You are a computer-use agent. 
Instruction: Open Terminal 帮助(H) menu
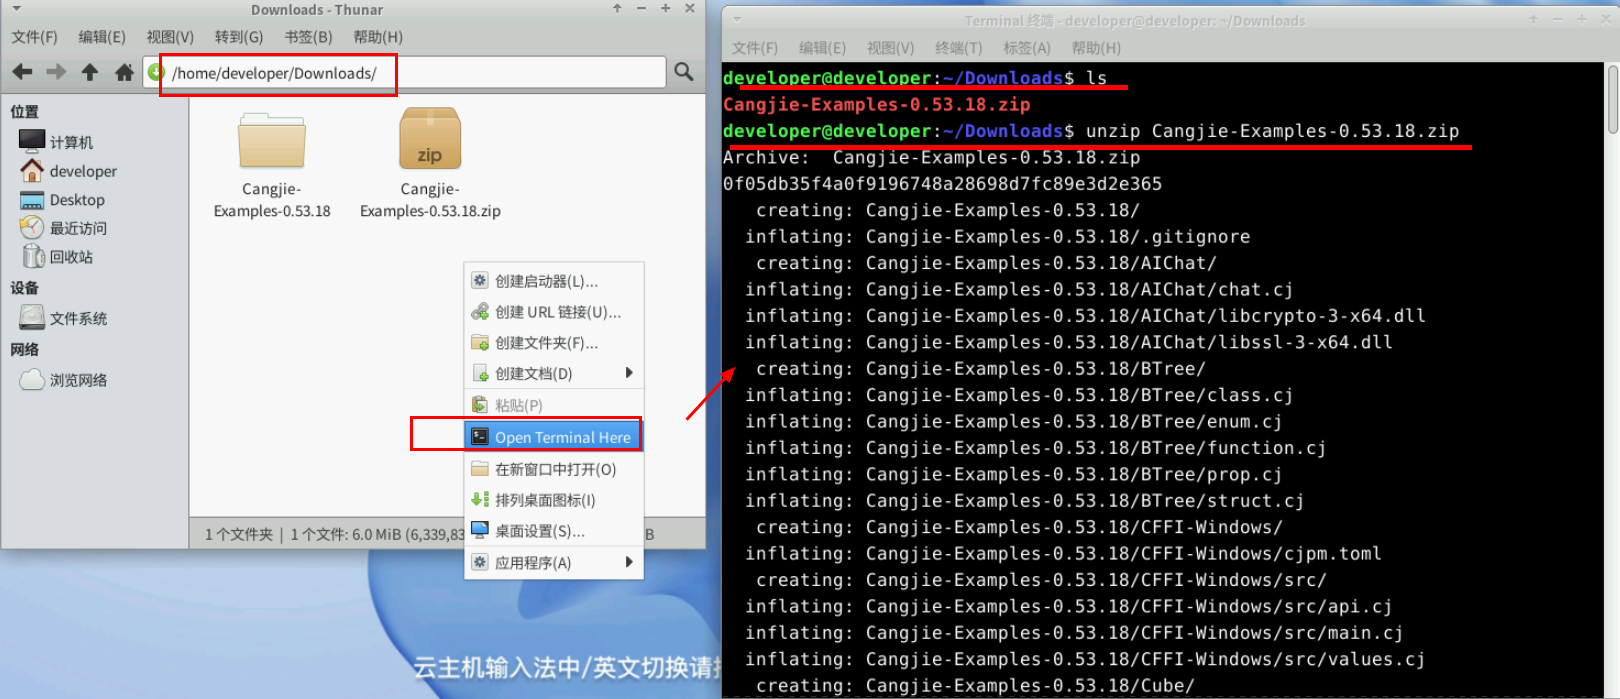[1096, 48]
